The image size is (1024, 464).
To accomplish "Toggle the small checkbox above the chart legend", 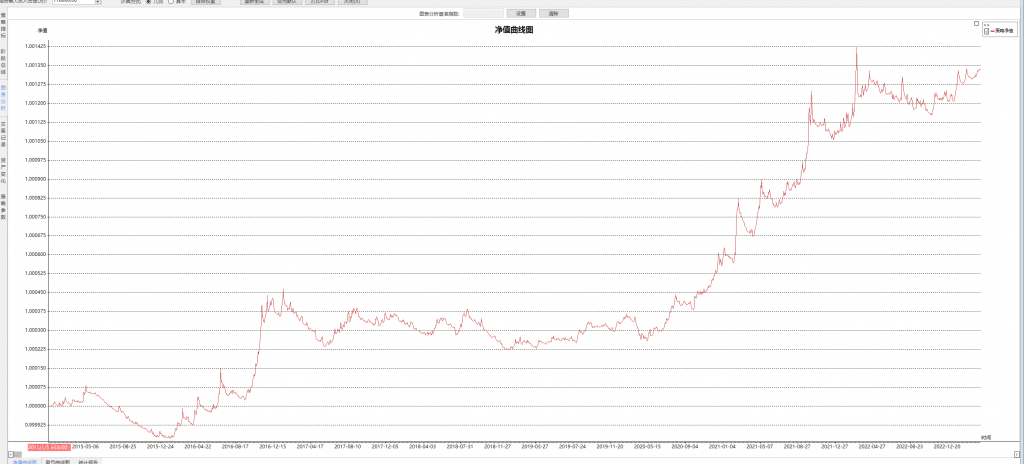I will coord(976,23).
